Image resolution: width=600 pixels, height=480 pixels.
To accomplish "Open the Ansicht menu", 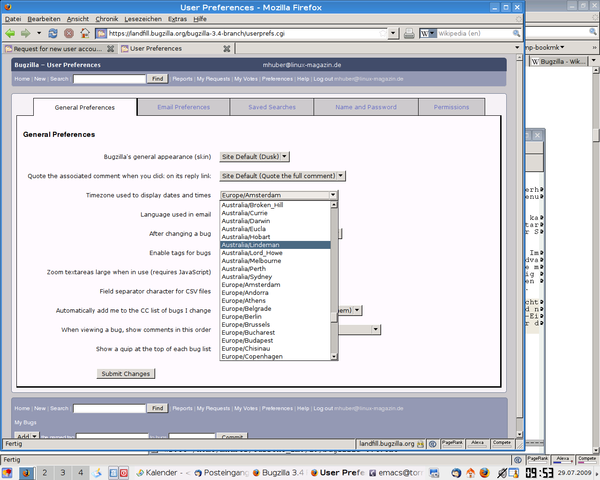I will pyautogui.click(x=78, y=19).
